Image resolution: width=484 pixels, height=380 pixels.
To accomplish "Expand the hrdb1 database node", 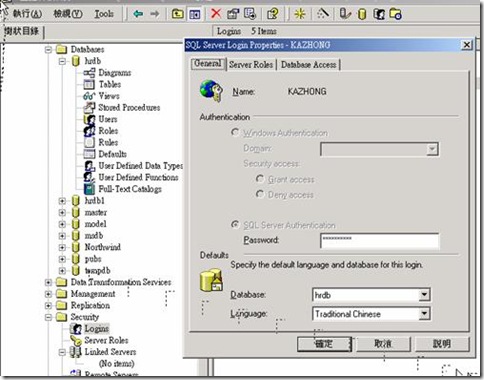I will coord(62,201).
